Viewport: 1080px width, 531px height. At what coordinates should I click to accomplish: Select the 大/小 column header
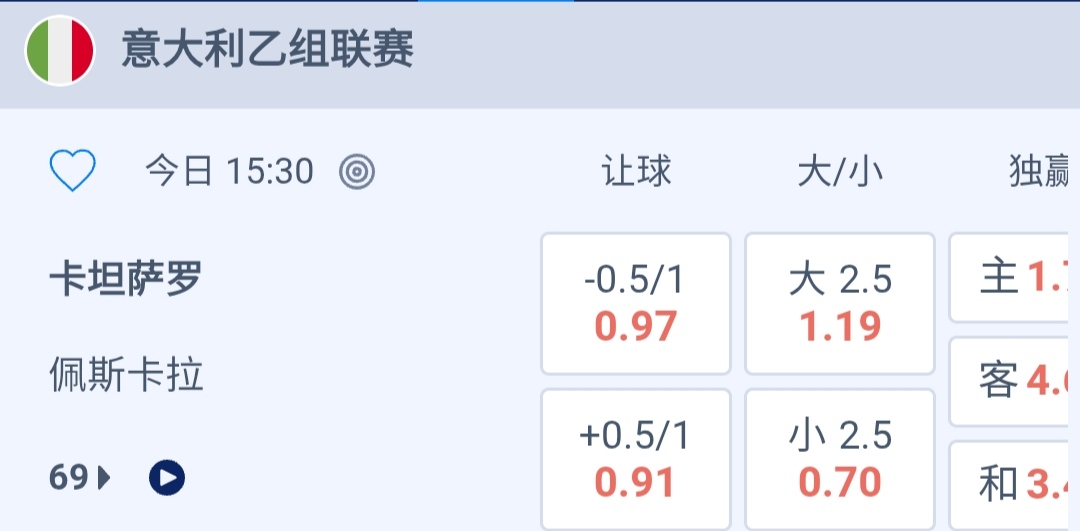click(x=840, y=172)
